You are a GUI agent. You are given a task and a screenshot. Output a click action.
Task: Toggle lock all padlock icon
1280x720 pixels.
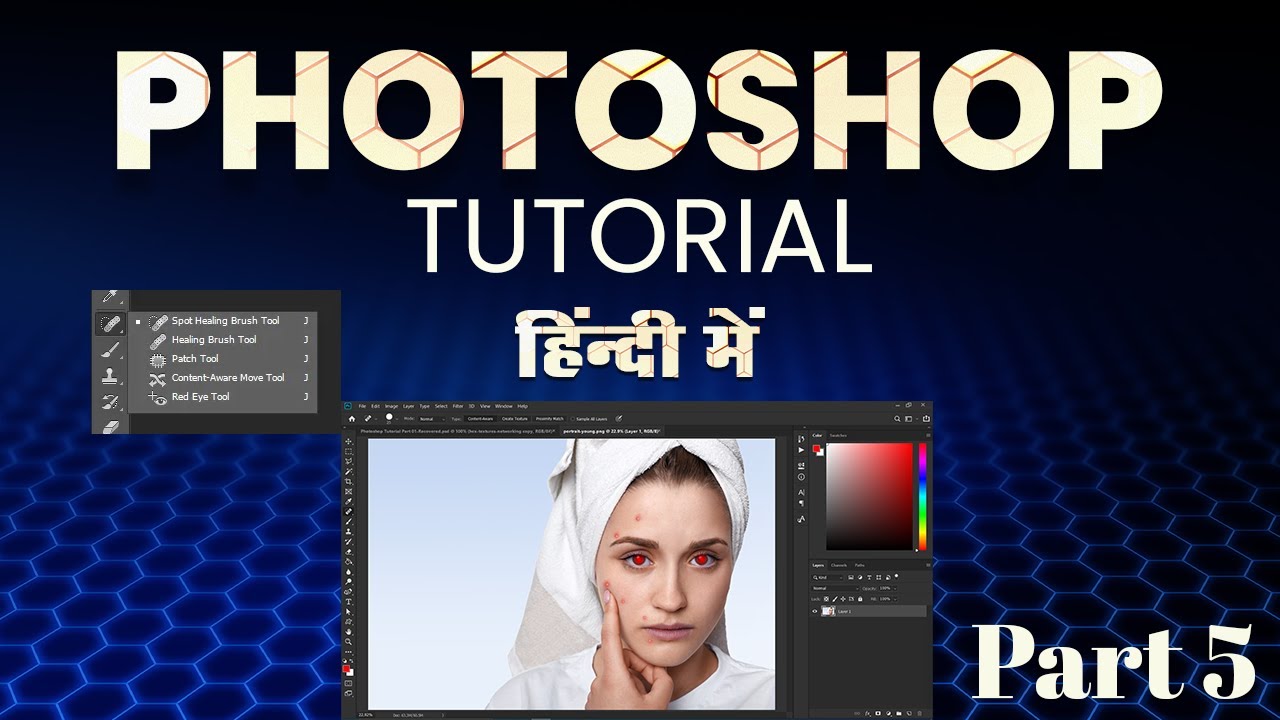tap(860, 599)
